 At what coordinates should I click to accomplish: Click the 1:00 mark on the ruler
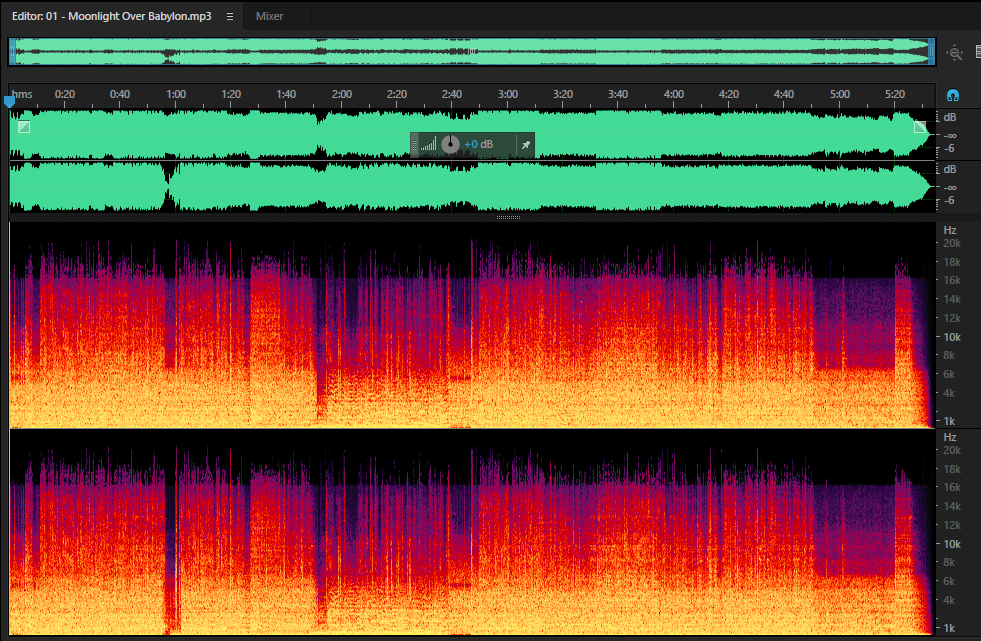(176, 94)
